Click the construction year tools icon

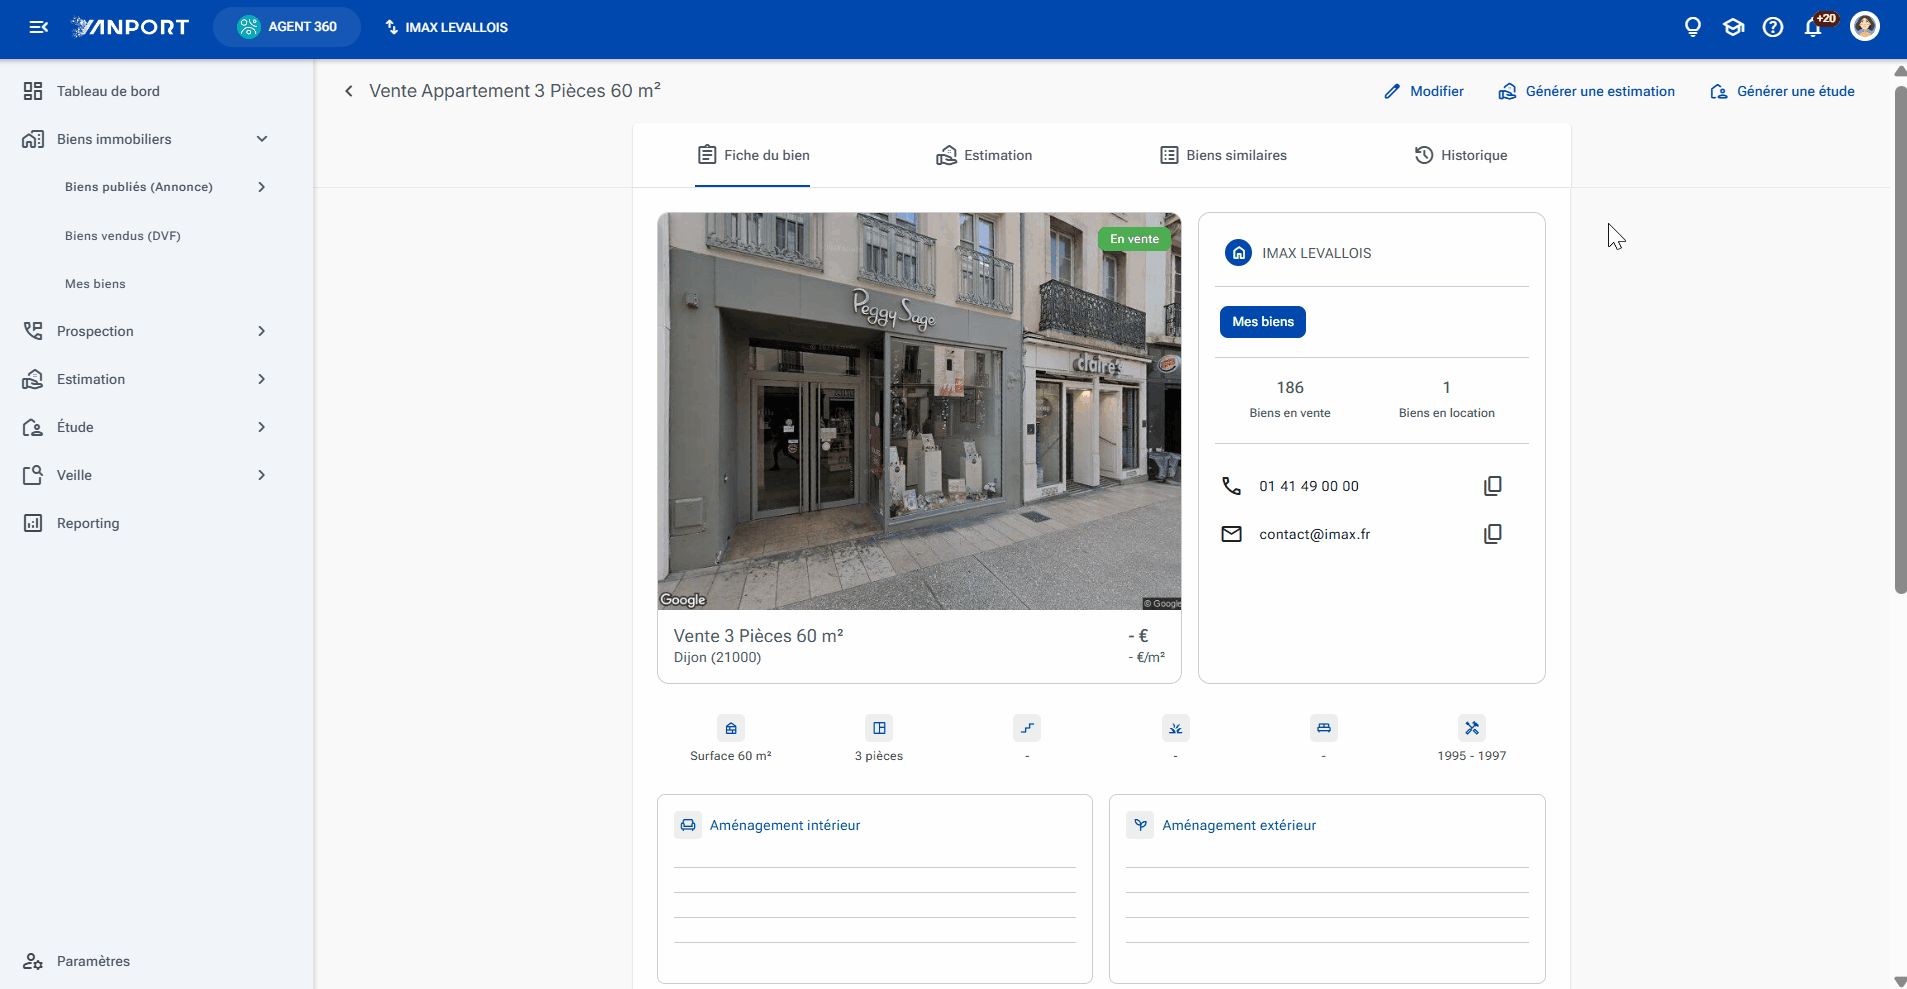pyautogui.click(x=1472, y=728)
